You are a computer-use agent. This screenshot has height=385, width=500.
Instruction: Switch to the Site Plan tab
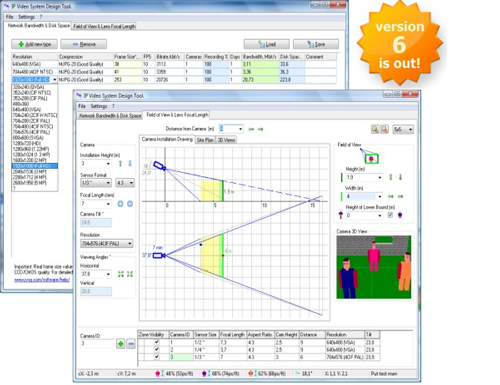[205, 140]
